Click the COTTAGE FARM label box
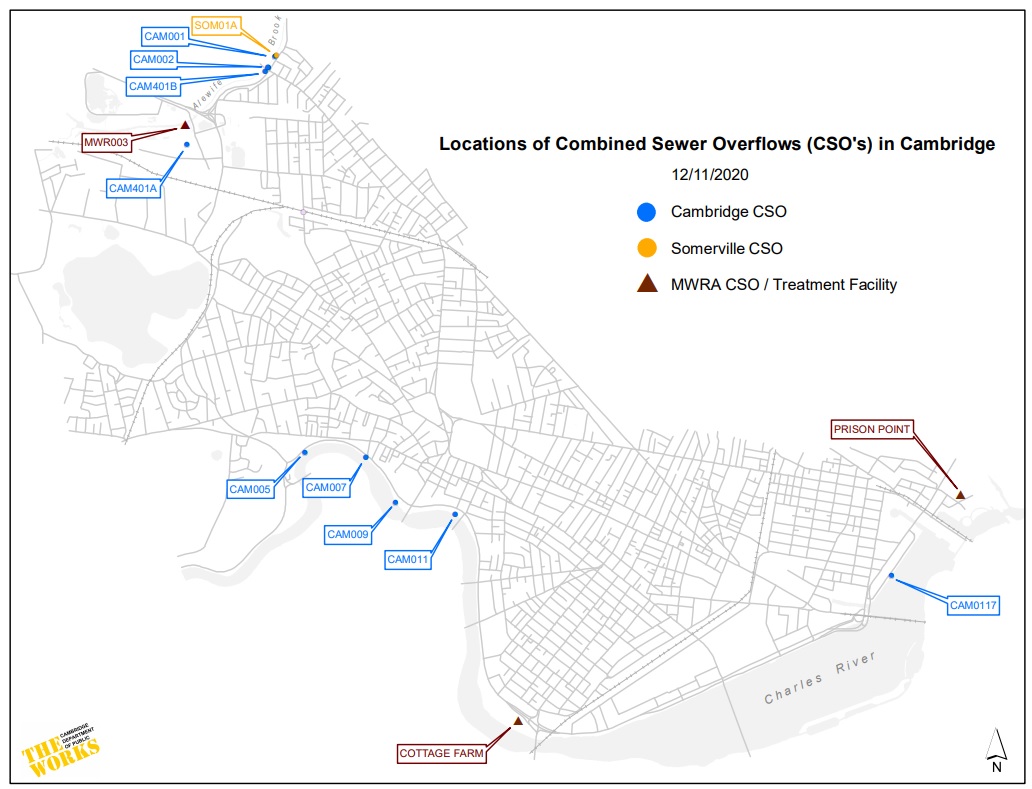1032x789 pixels. tap(441, 754)
